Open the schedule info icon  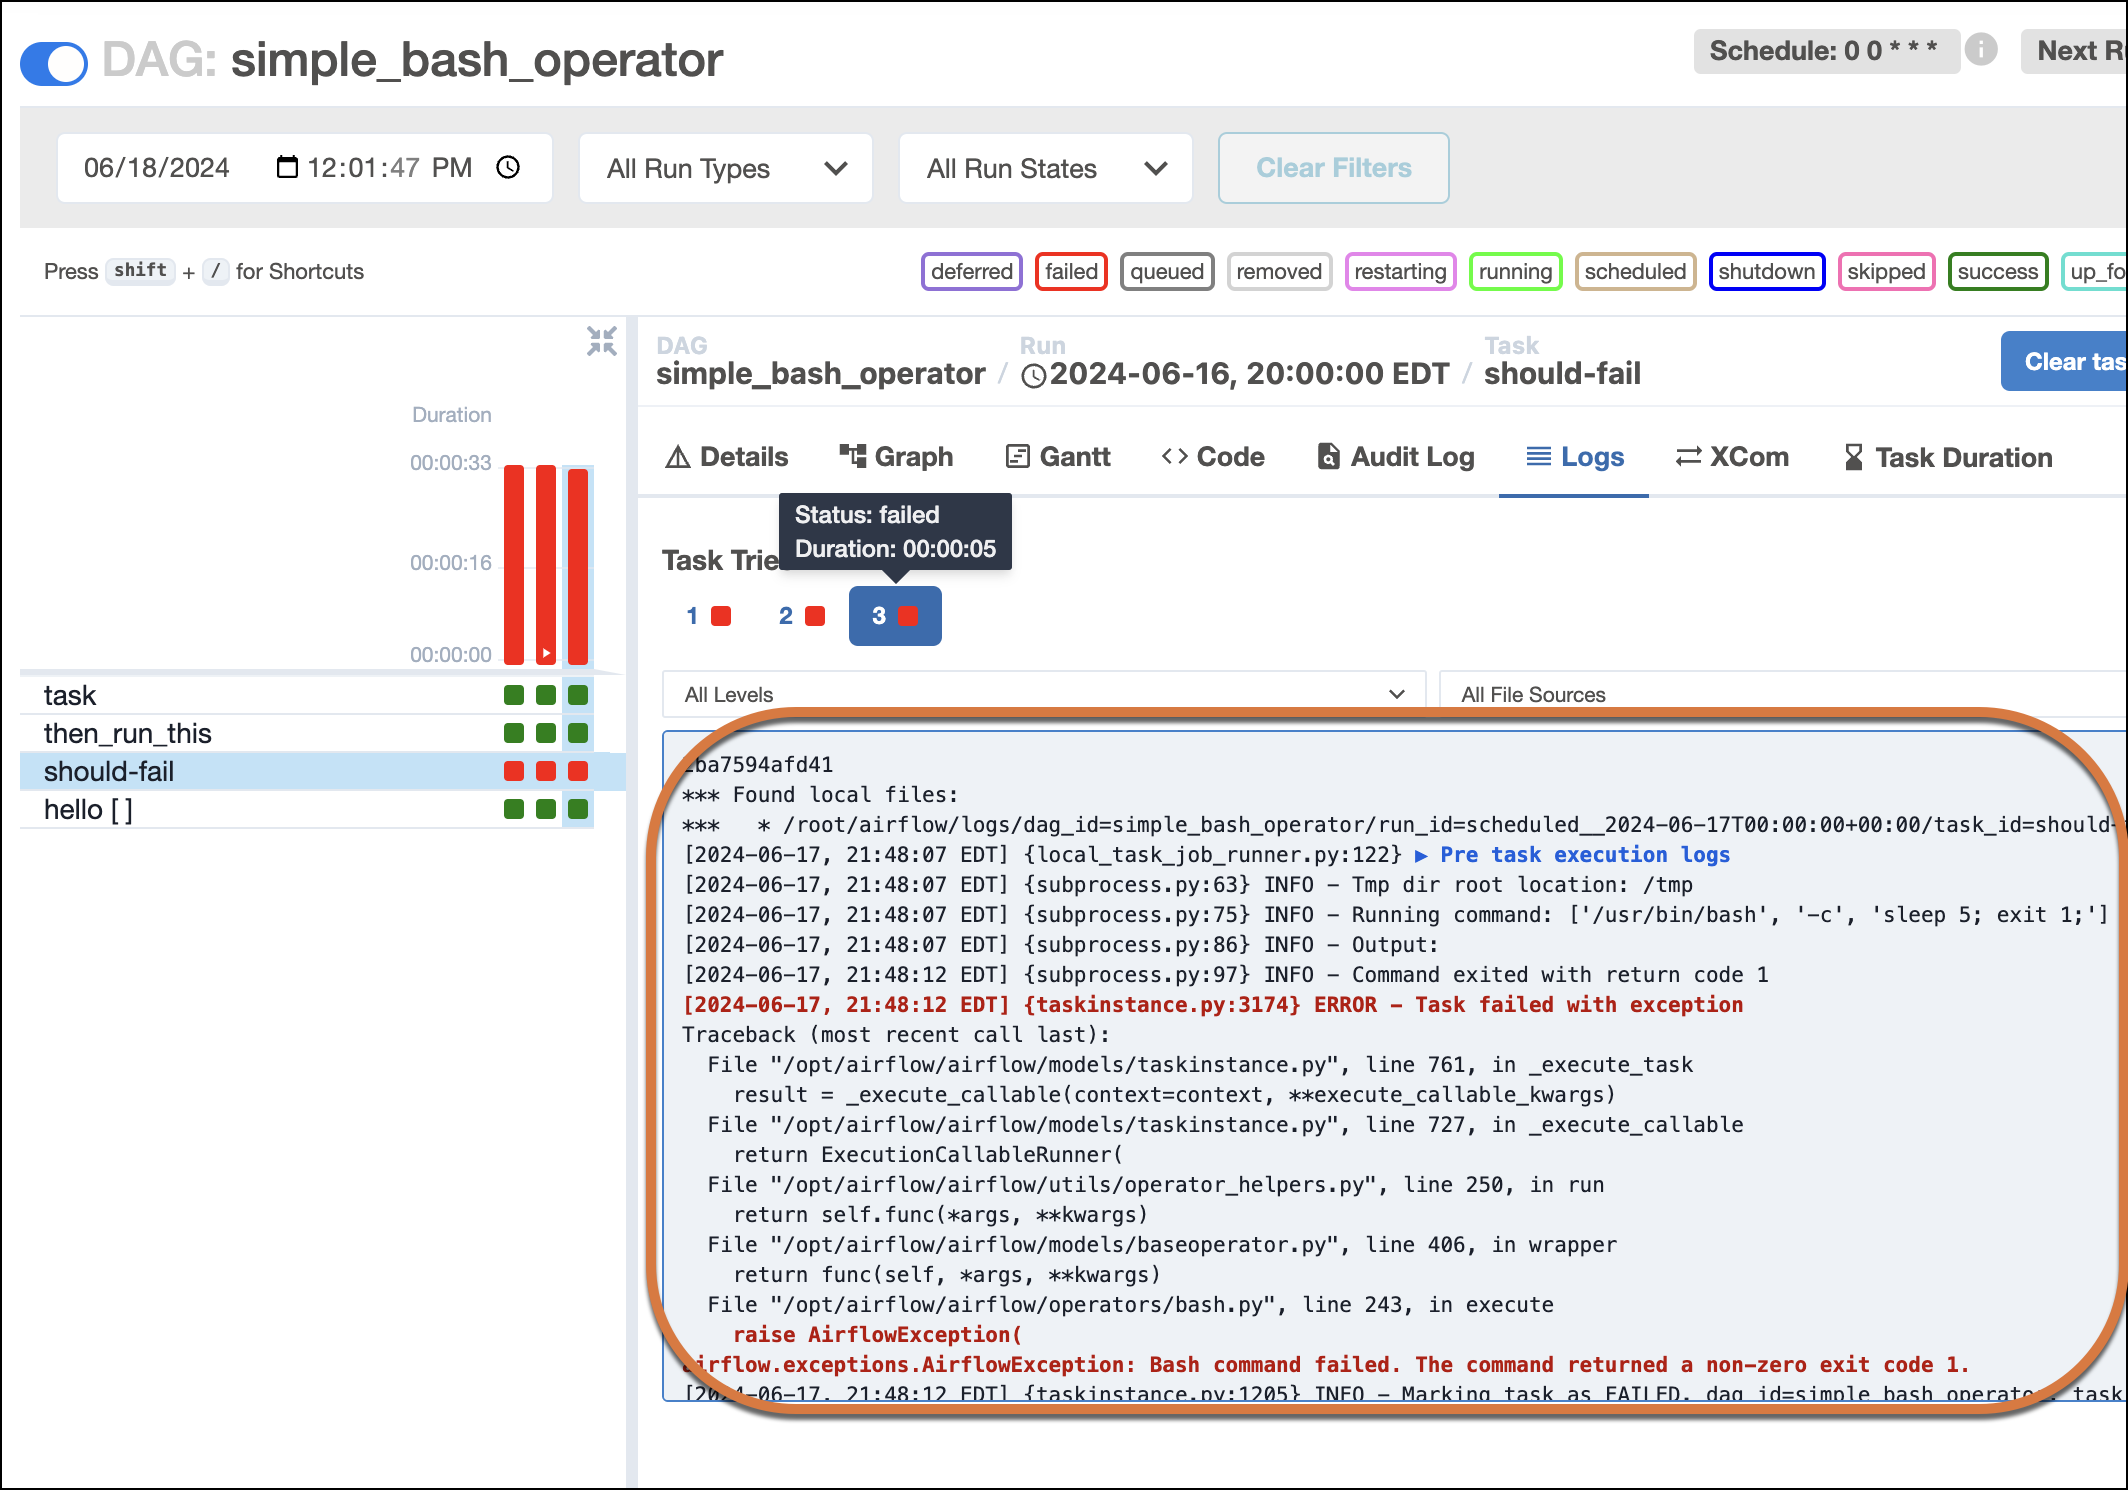1981,51
